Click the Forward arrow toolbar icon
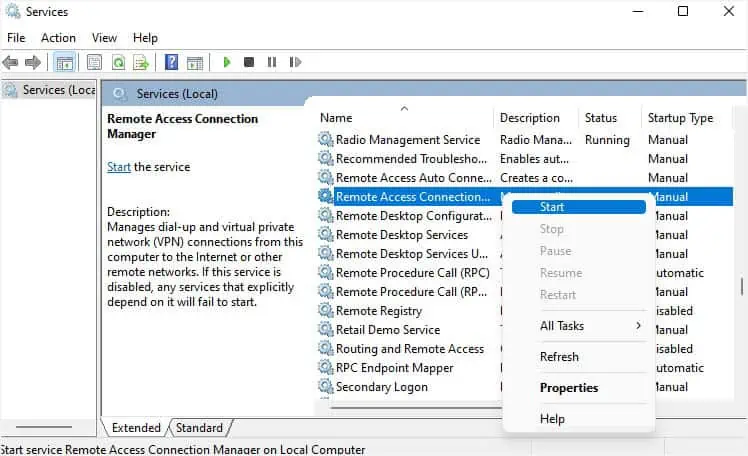 [33, 62]
